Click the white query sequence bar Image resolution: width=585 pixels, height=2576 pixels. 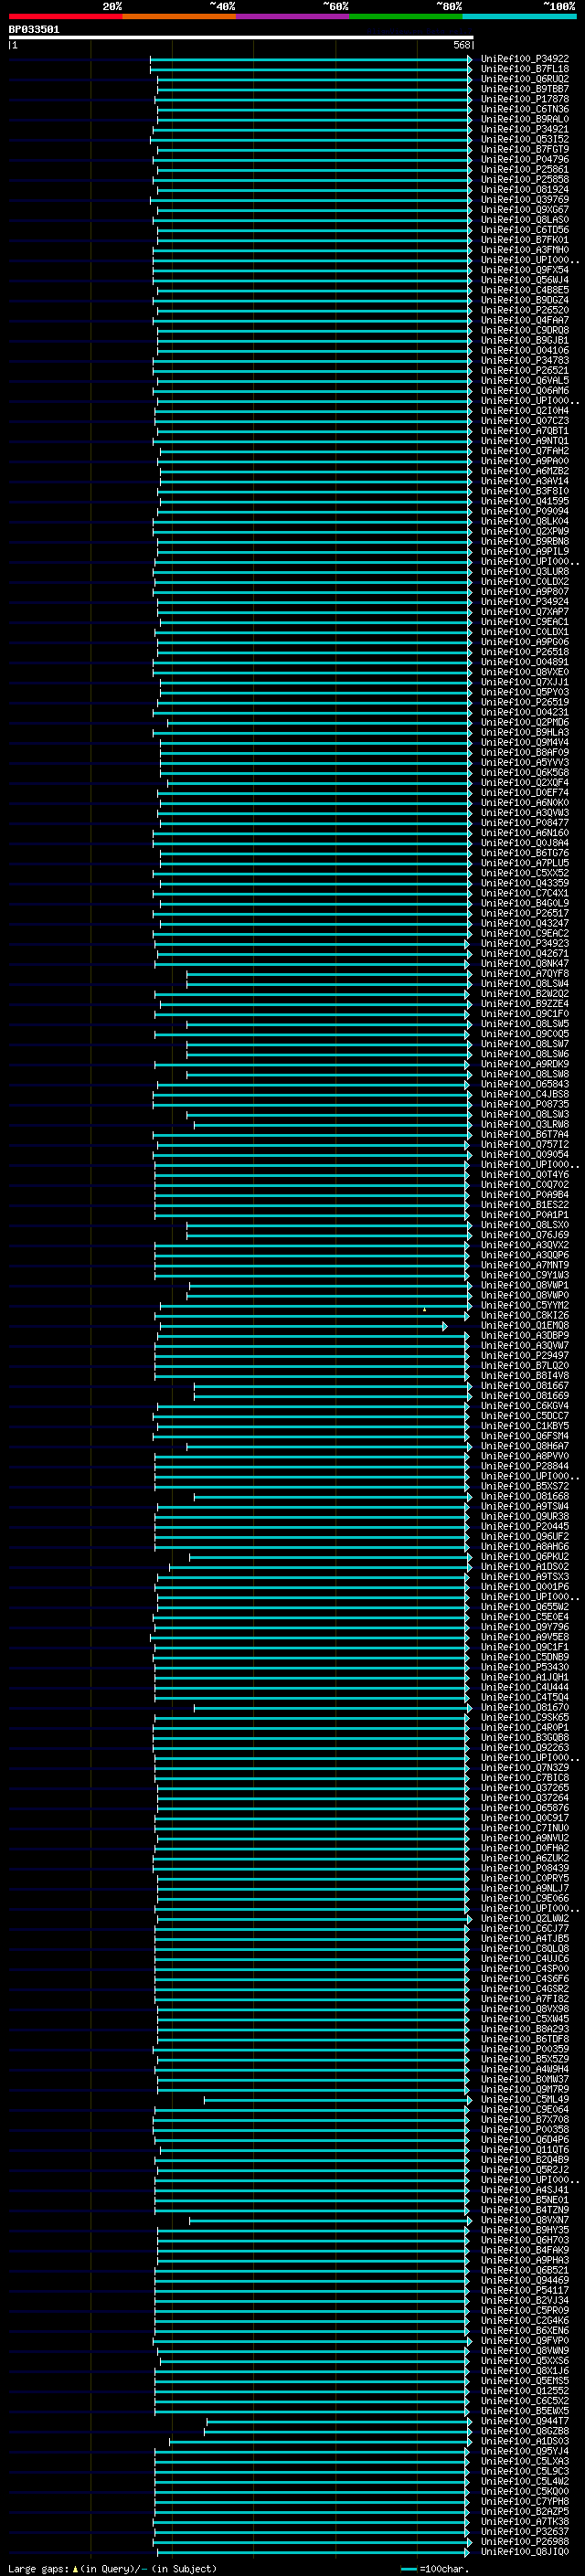click(x=241, y=37)
